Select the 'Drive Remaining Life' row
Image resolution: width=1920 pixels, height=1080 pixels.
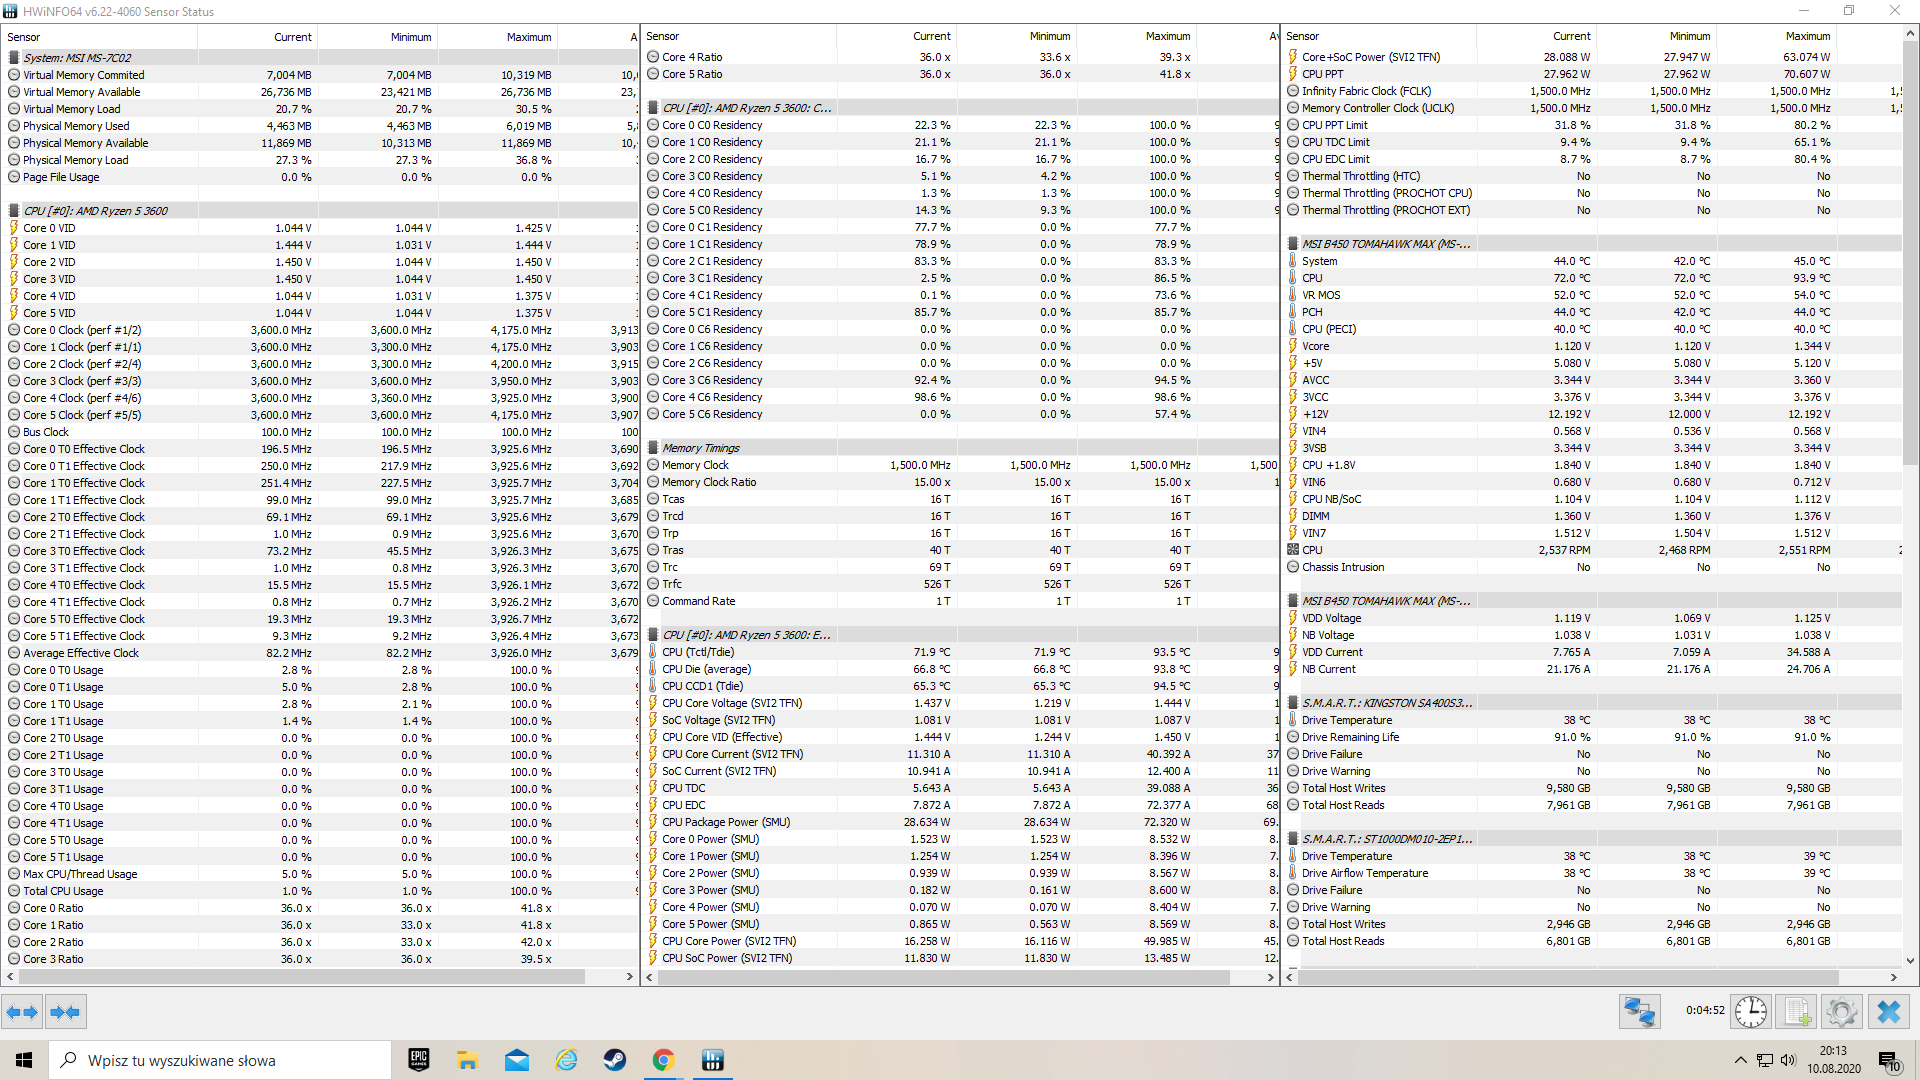click(1594, 737)
